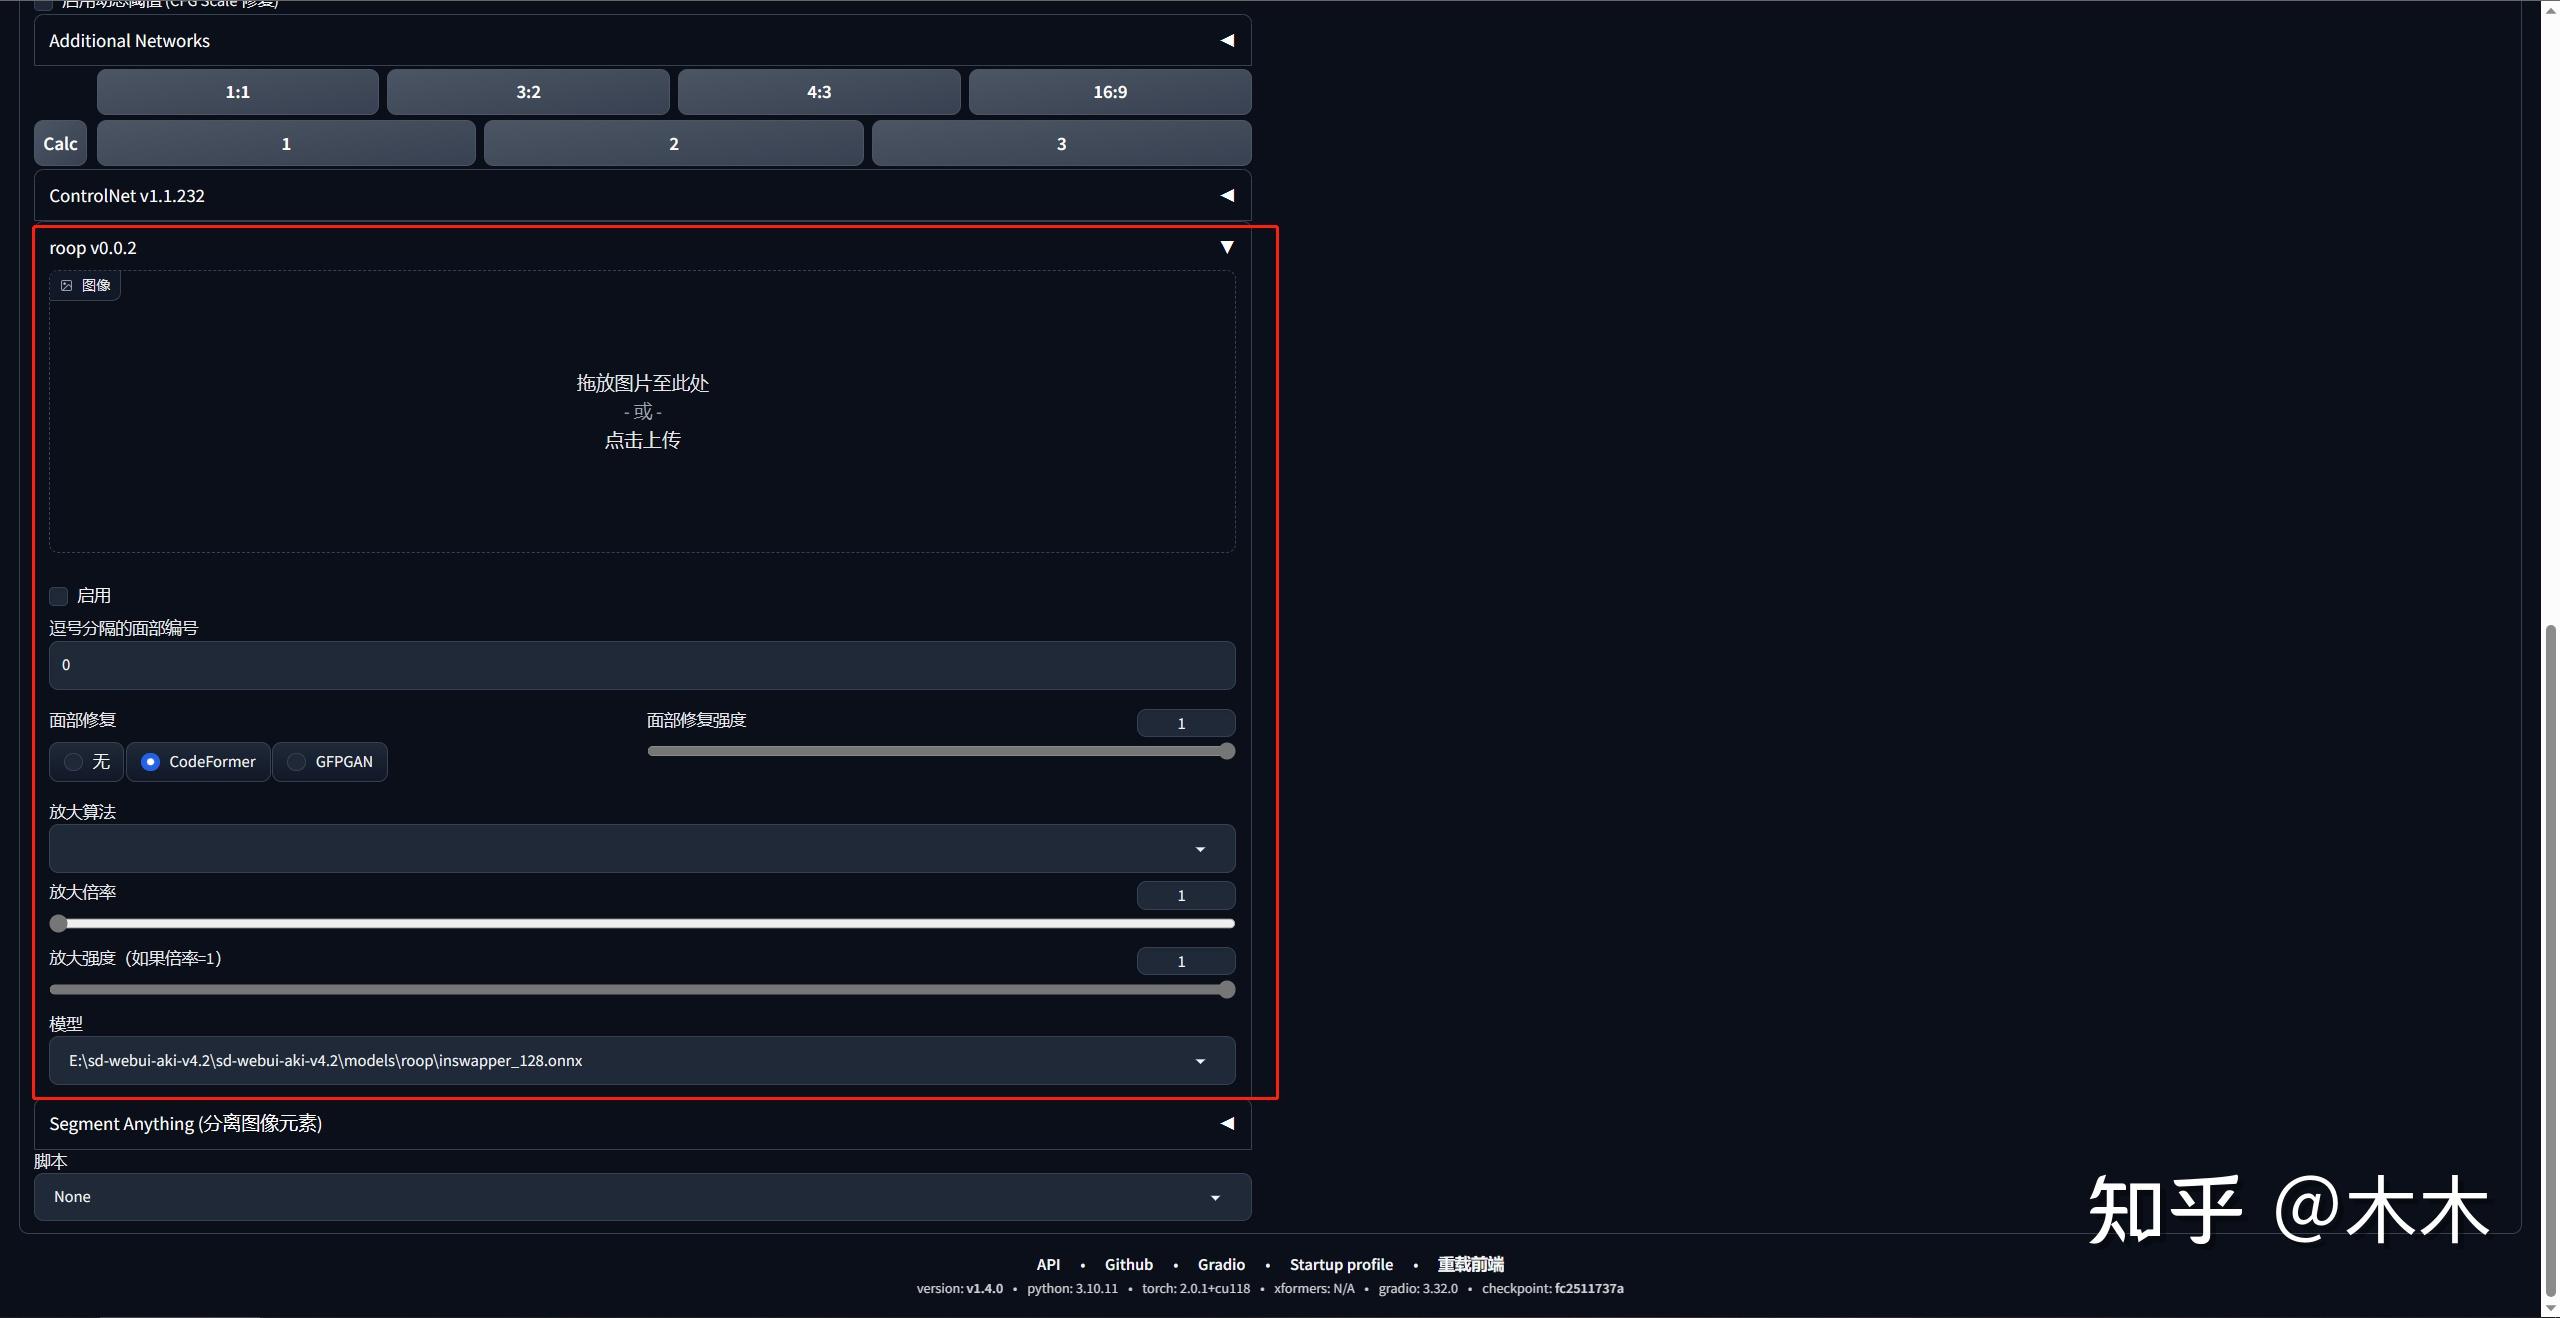The width and height of the screenshot is (2560, 1318).
Task: Enable the roop 启用 checkbox
Action: tap(59, 596)
